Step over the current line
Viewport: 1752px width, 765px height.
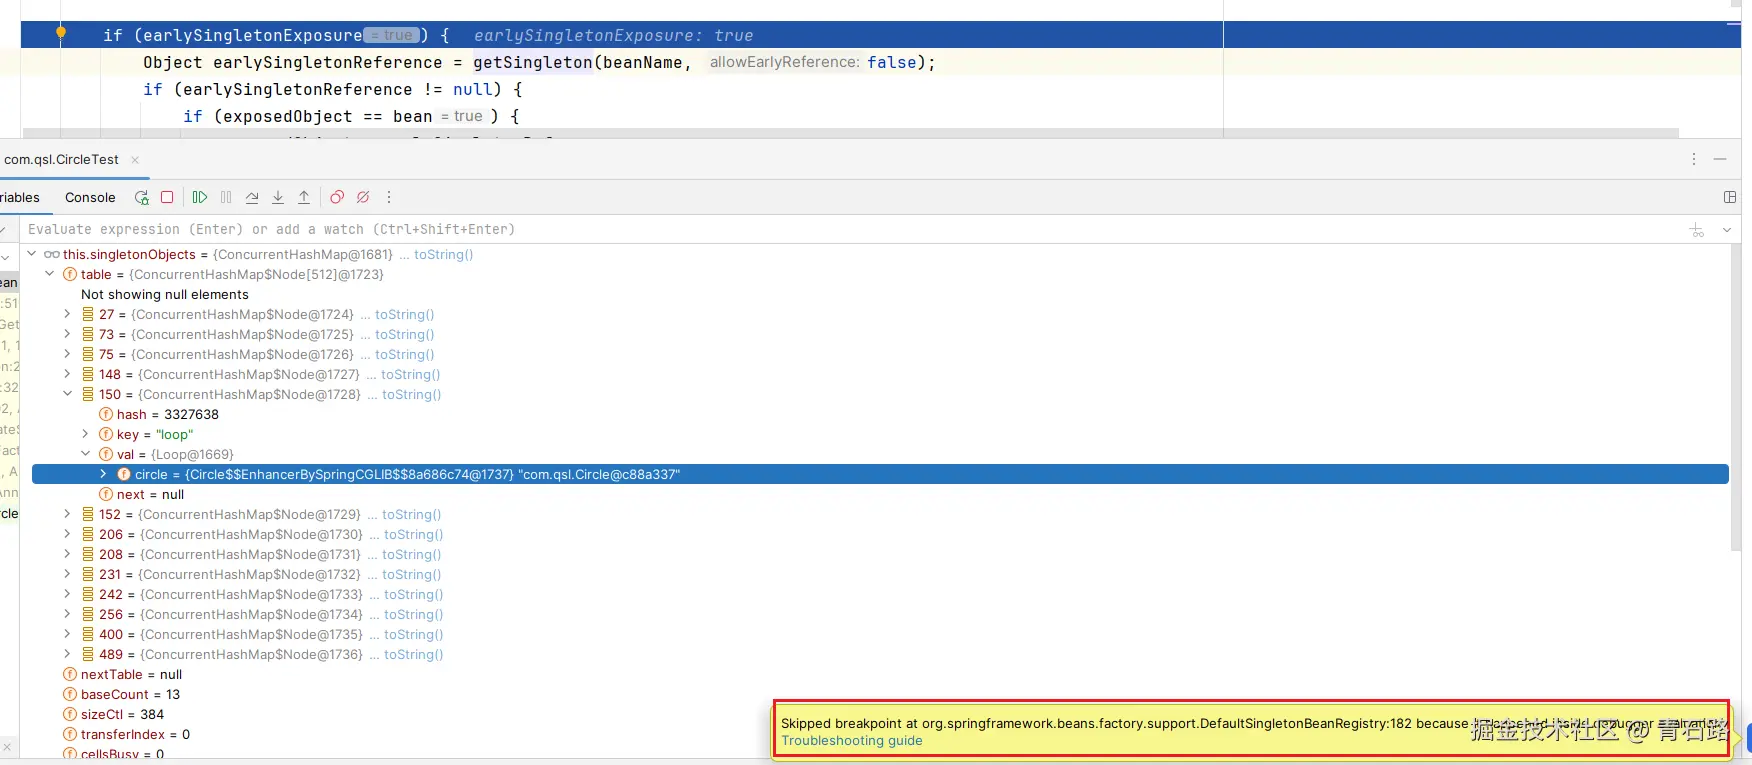coord(252,198)
